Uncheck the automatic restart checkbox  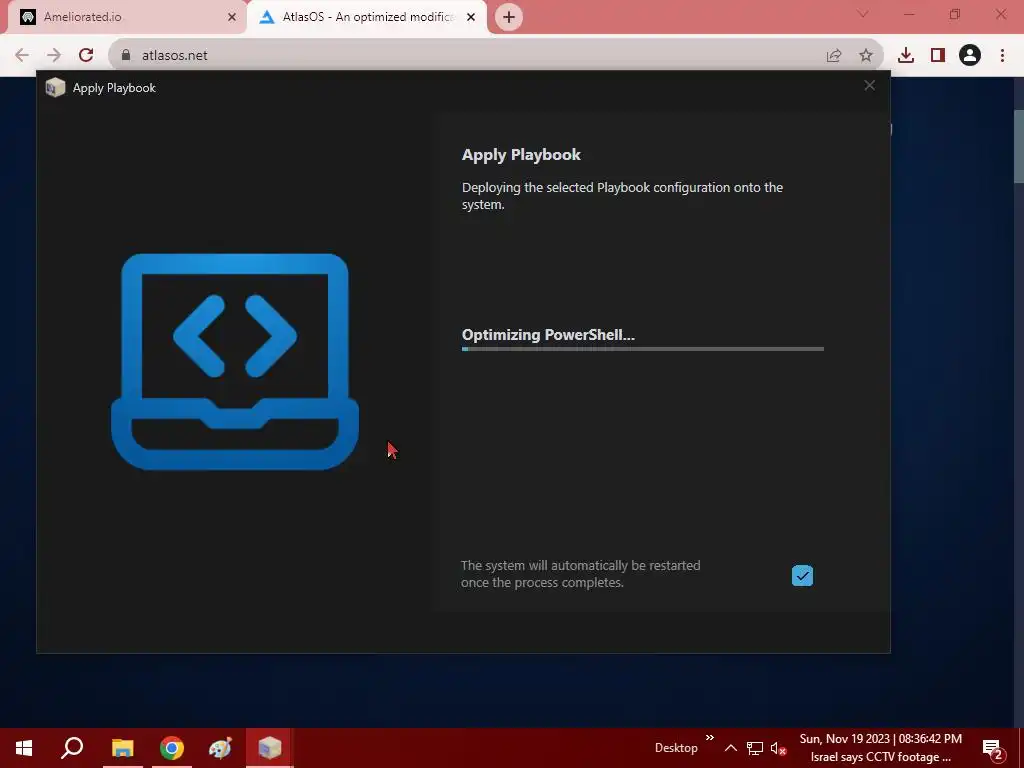coord(802,575)
